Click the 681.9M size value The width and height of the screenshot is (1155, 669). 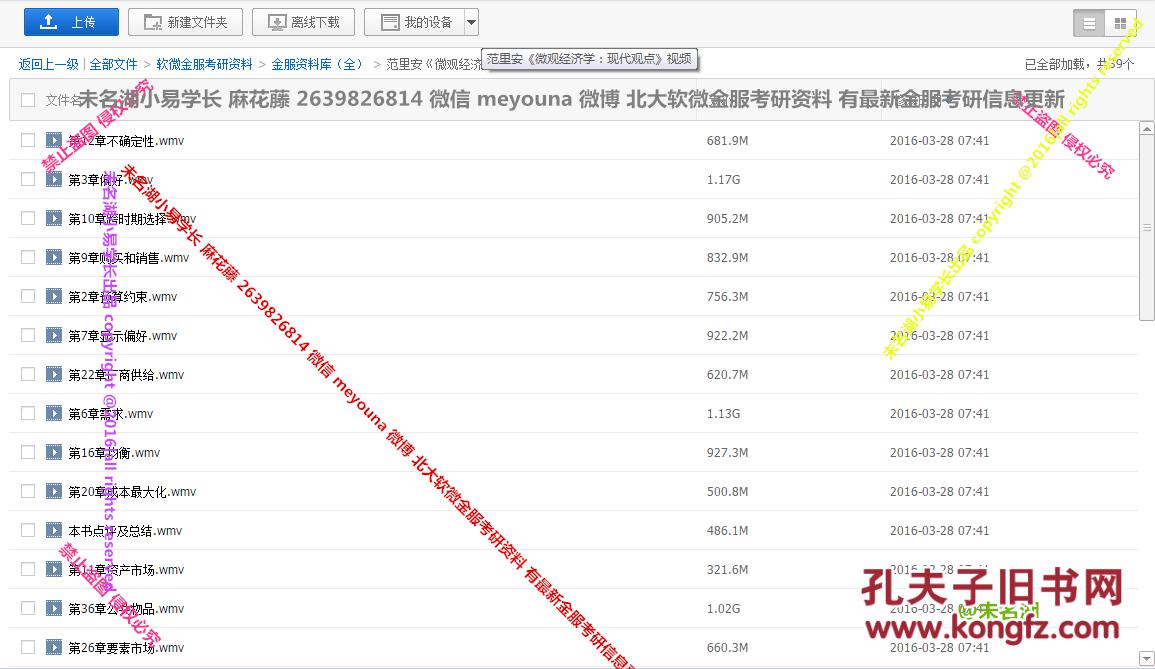[727, 141]
